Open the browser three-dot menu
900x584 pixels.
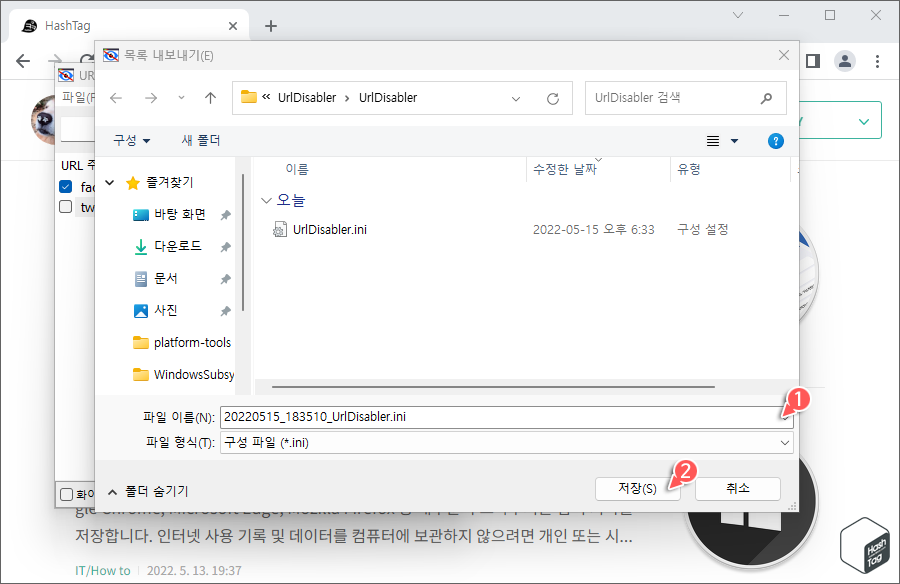tap(877, 60)
